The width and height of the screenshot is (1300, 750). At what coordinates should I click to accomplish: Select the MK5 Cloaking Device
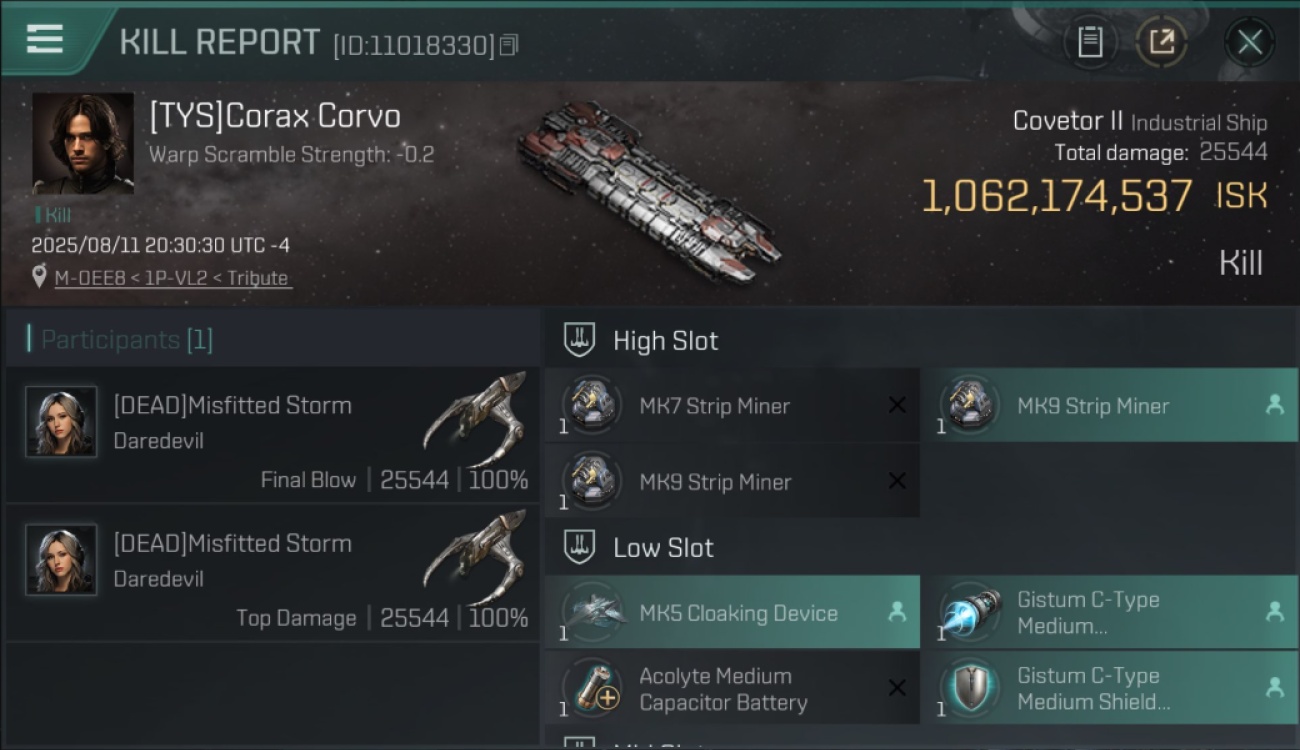[733, 612]
